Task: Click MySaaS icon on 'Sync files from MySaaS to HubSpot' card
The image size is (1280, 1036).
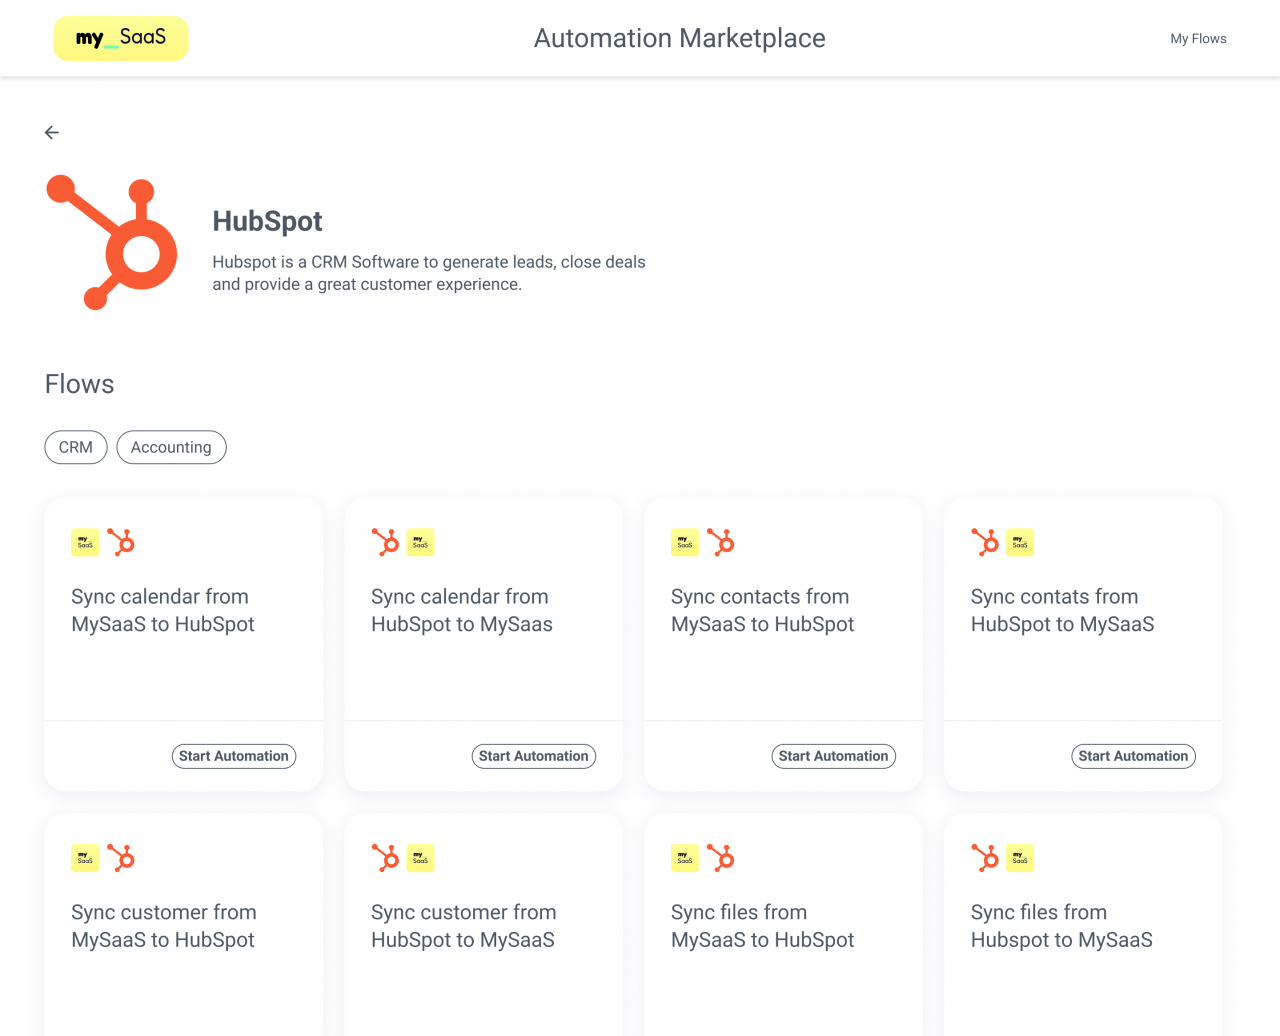Action: pos(685,858)
